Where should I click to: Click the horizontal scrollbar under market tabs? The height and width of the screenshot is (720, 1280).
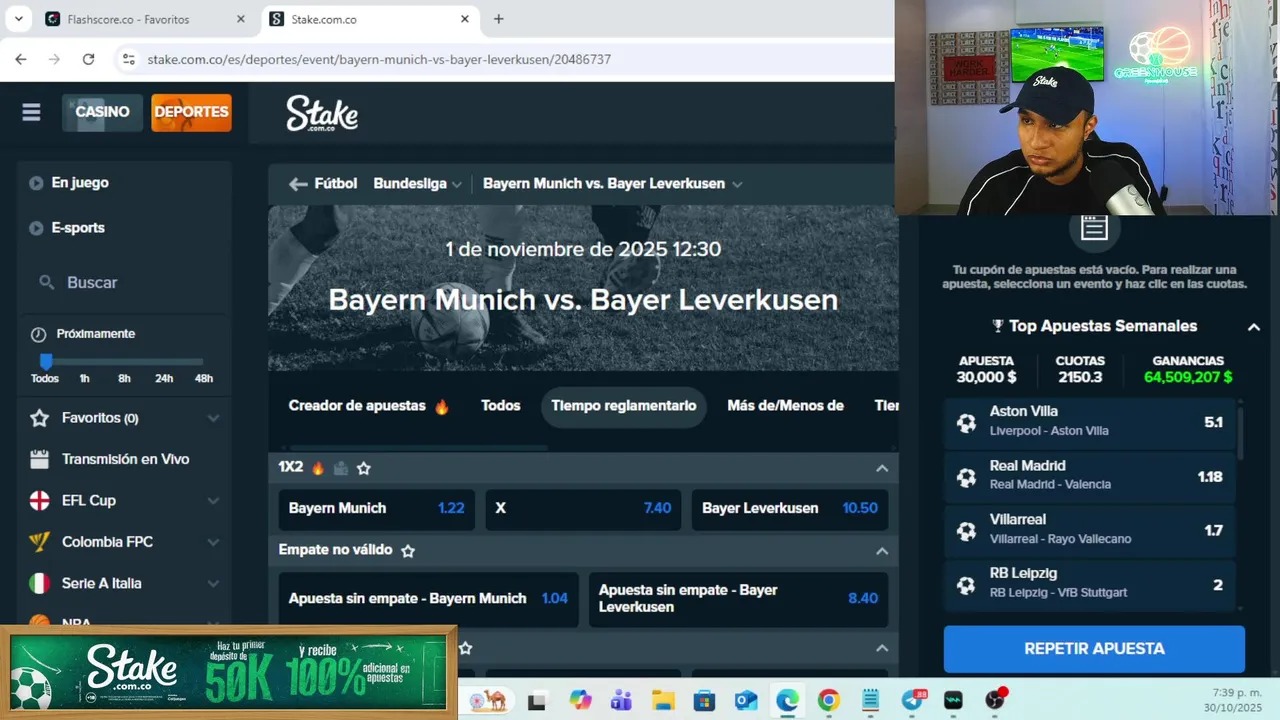[x=418, y=448]
